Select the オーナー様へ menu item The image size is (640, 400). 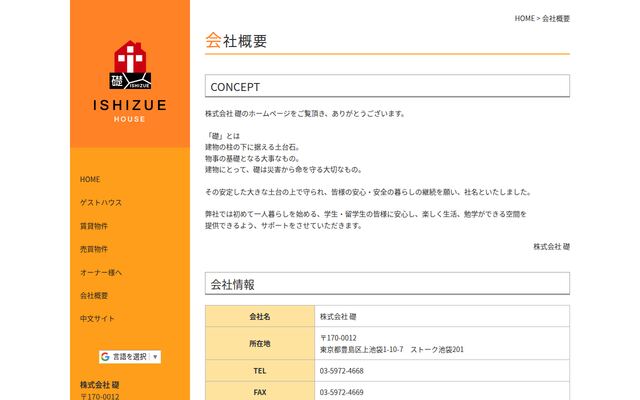[101, 272]
